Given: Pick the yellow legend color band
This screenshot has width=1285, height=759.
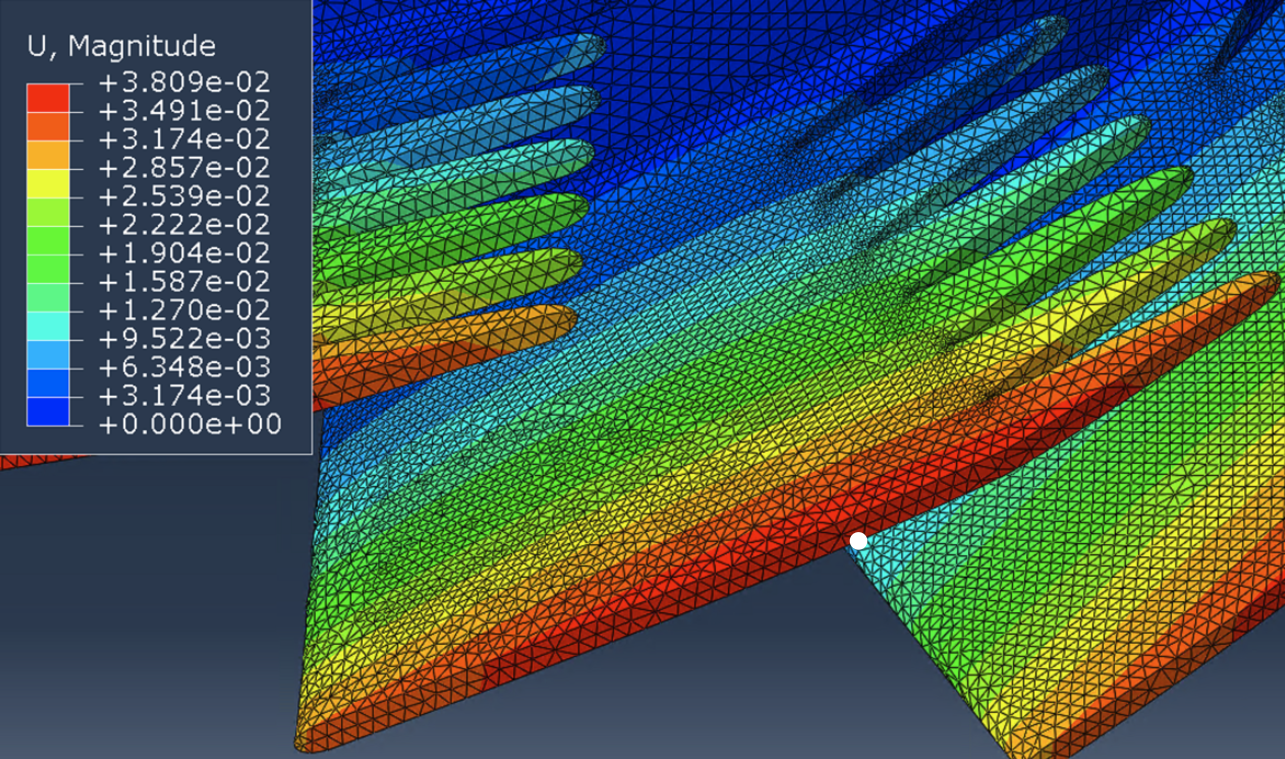Looking at the screenshot, I should 48,182.
